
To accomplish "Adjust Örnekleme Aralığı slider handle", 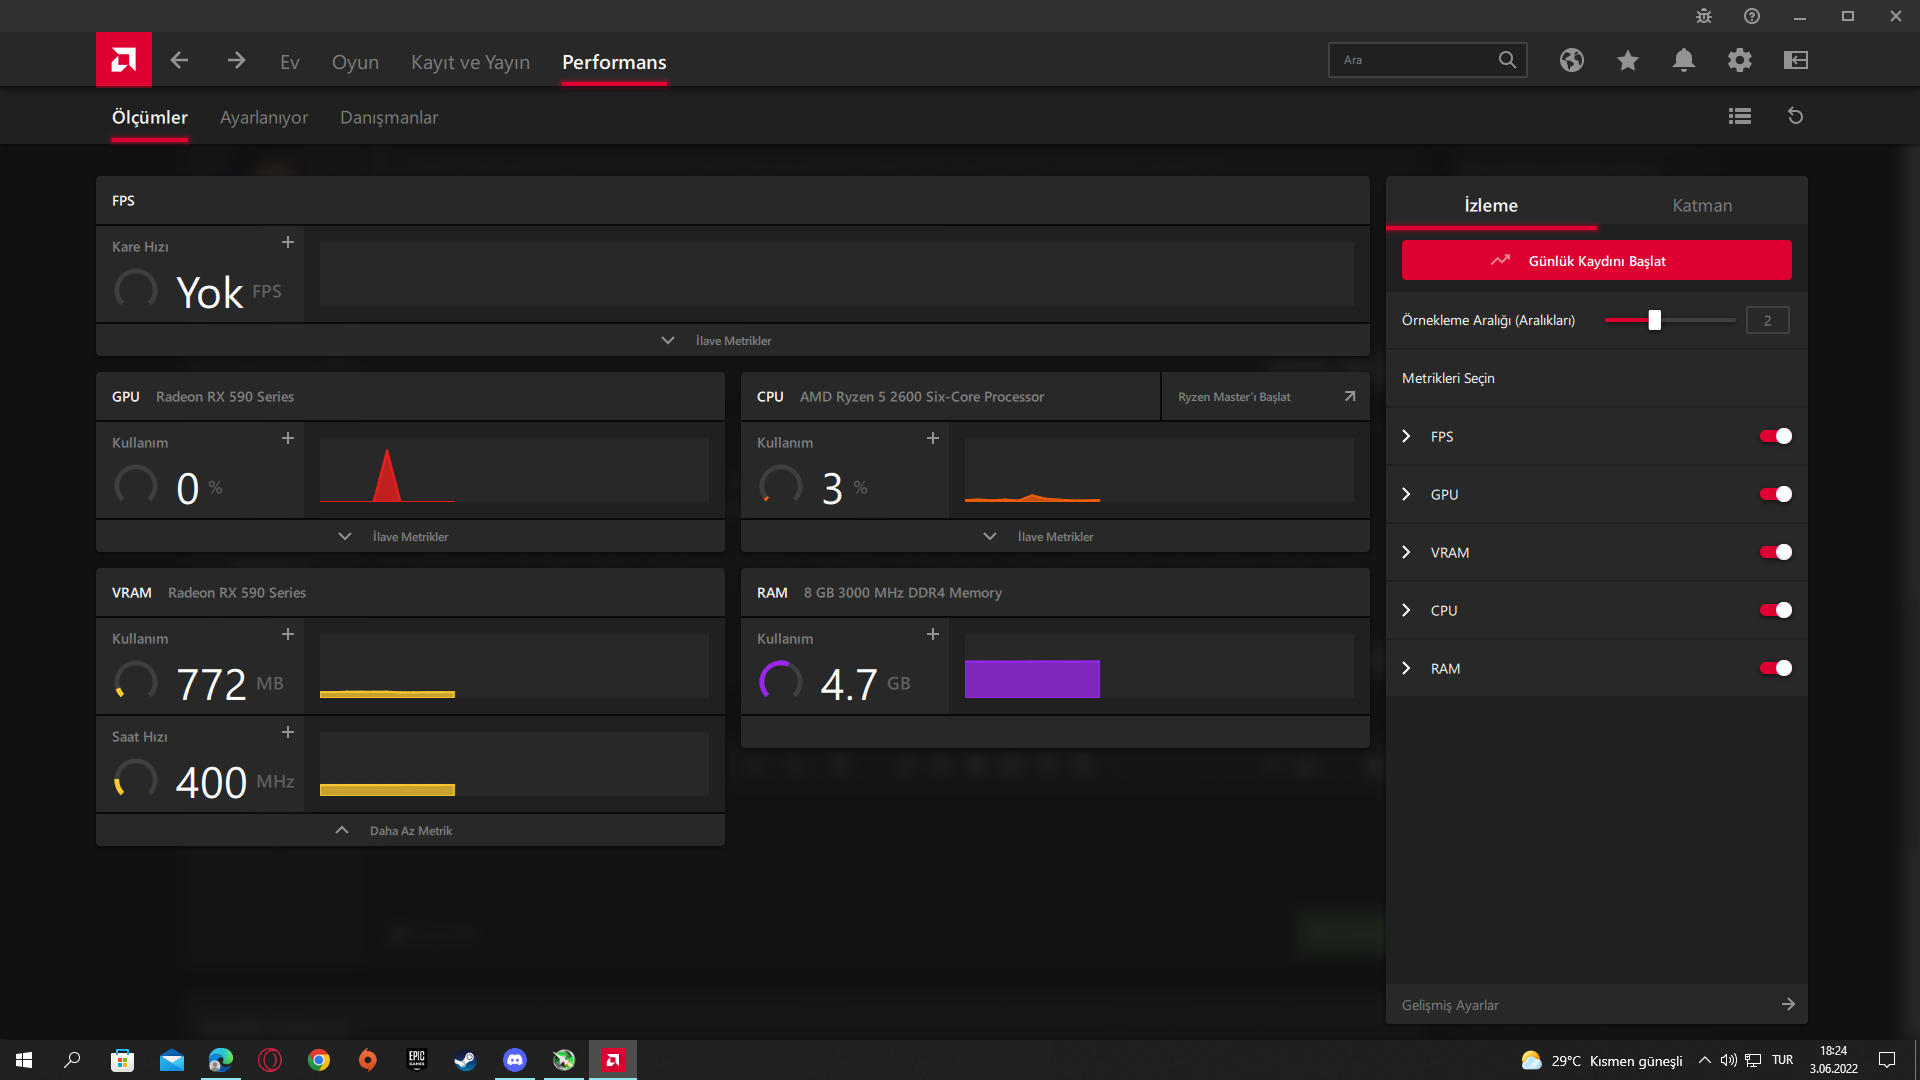I will pyautogui.click(x=1654, y=320).
